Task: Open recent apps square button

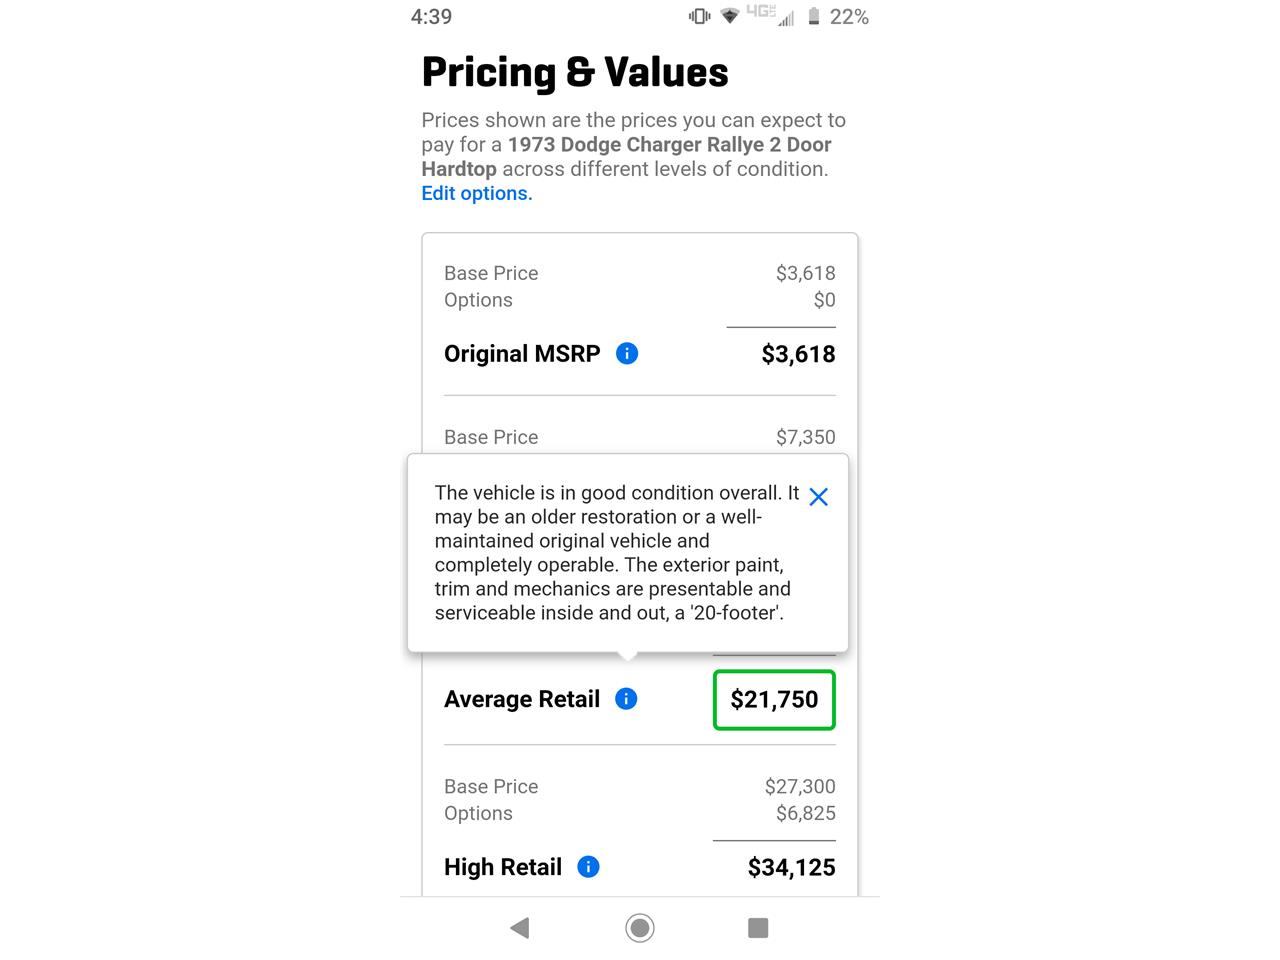Action: (758, 928)
